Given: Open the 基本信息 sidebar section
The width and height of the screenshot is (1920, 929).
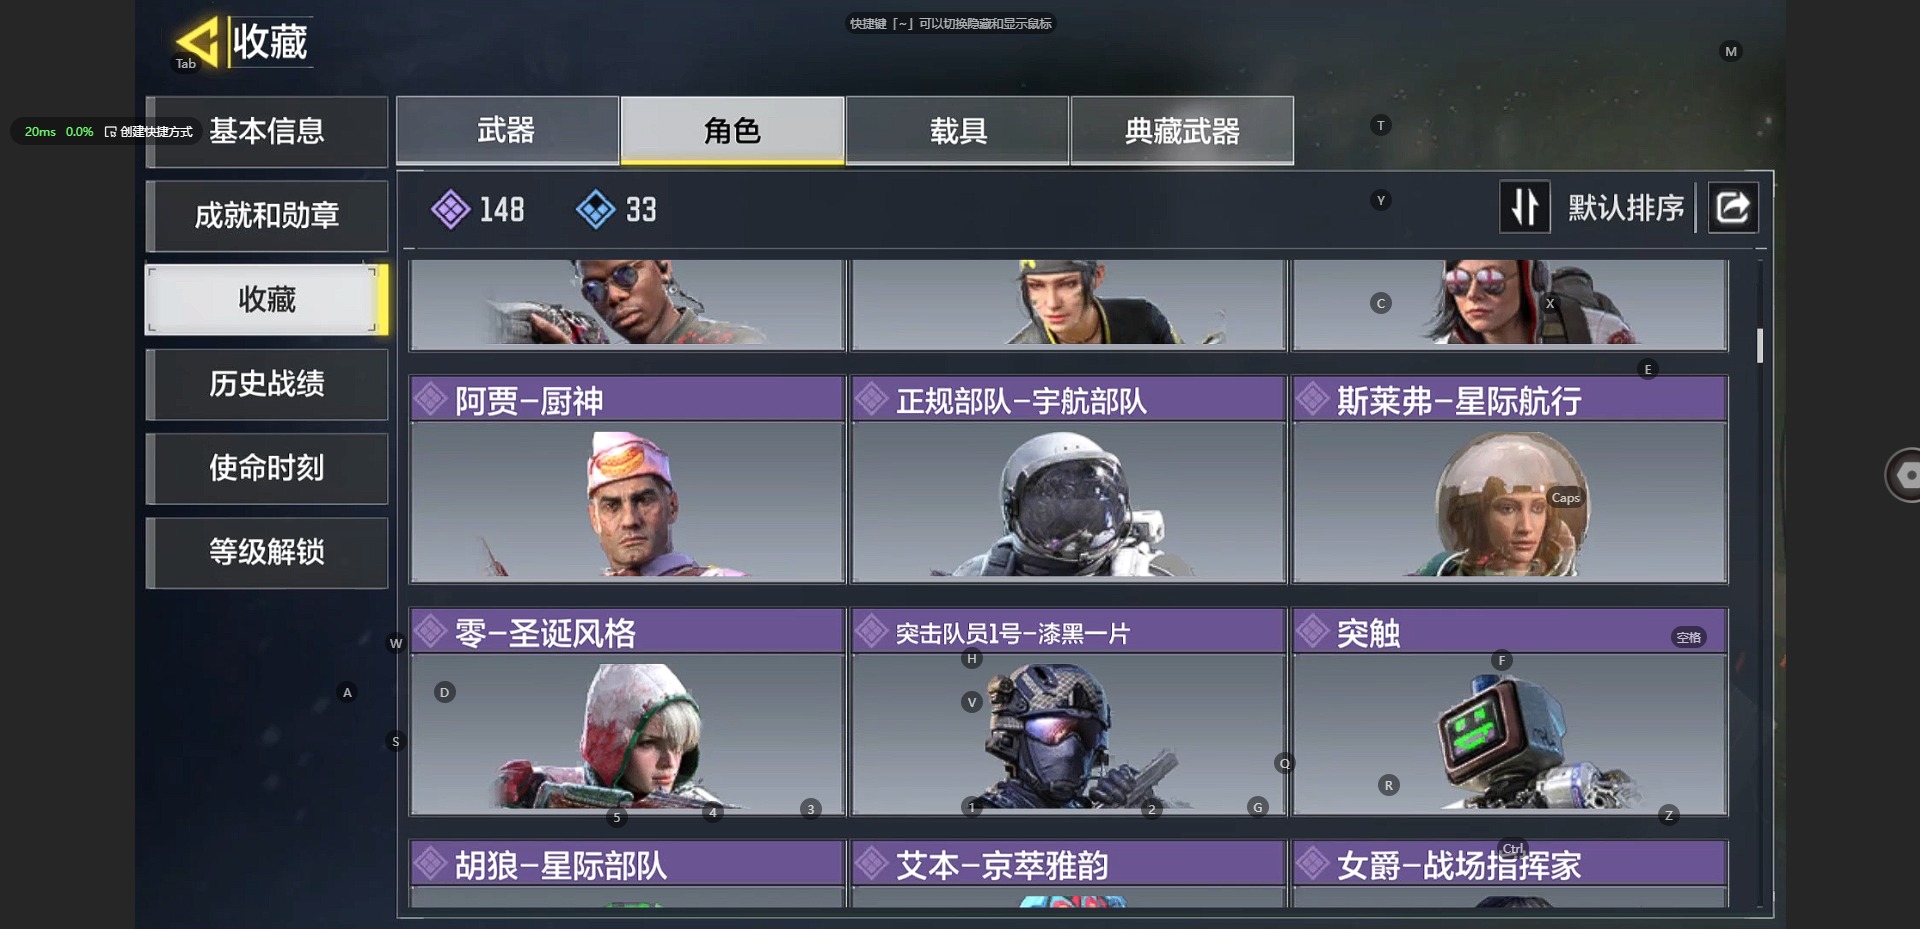Looking at the screenshot, I should 267,131.
